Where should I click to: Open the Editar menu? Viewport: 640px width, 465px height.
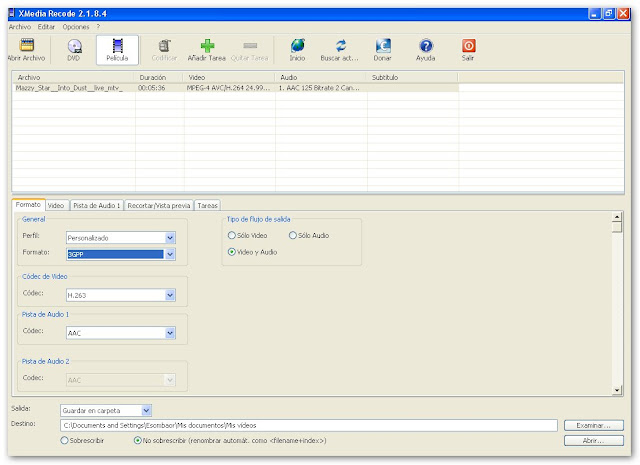click(x=46, y=27)
